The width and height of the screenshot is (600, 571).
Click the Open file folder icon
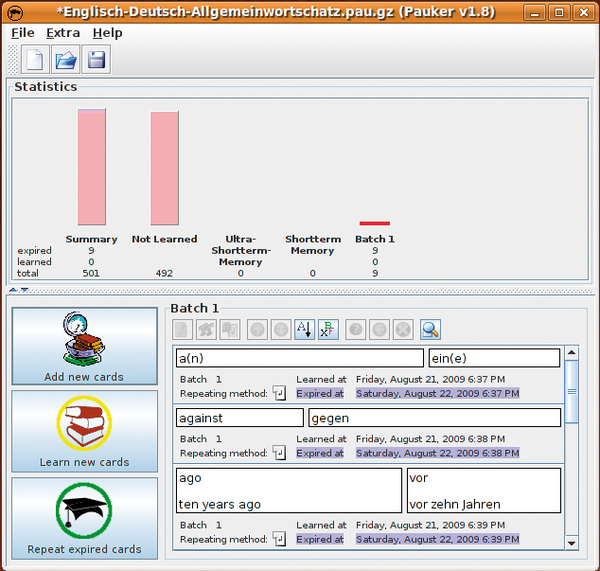tap(66, 59)
